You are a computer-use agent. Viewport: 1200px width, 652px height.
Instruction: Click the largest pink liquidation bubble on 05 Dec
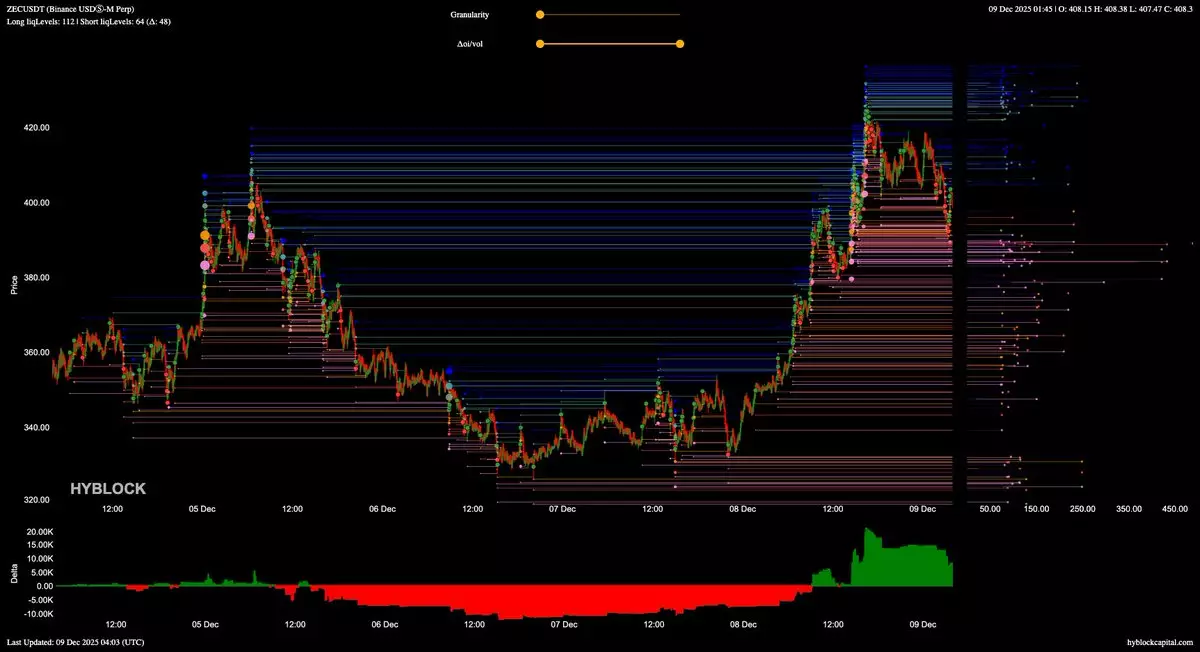(205, 265)
